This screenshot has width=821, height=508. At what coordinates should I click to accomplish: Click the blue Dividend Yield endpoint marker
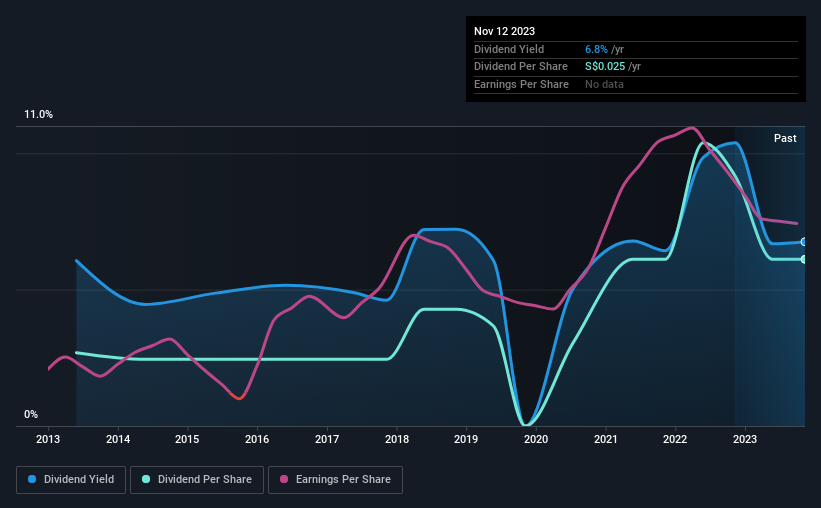click(x=803, y=242)
